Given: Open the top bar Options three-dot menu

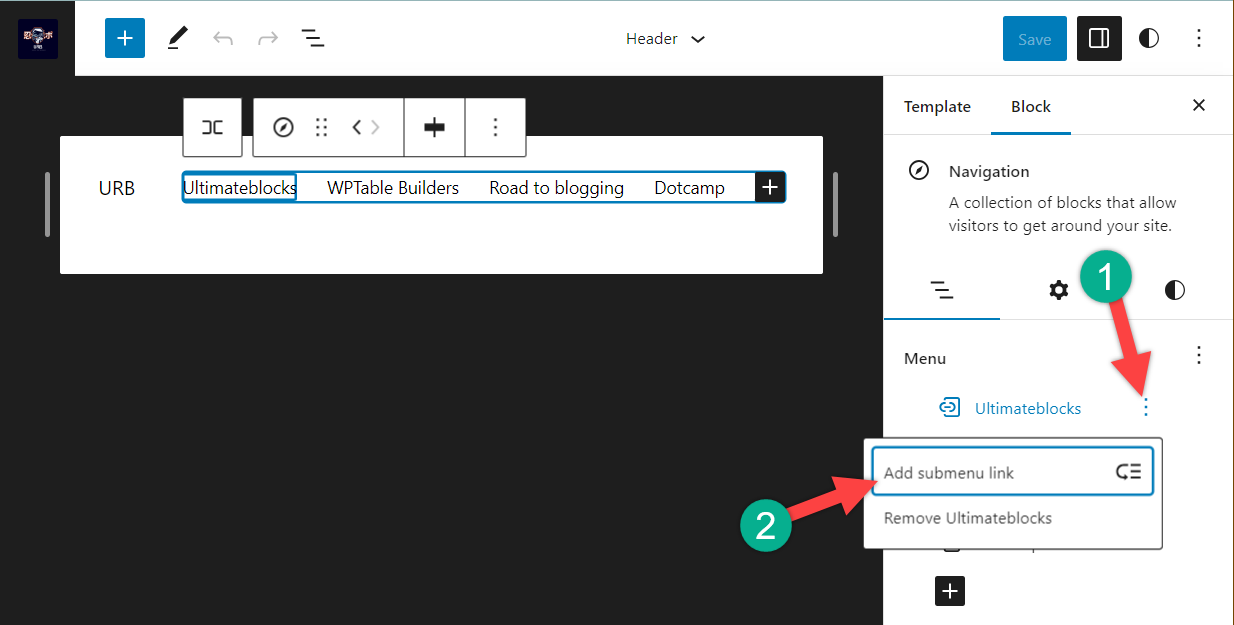Looking at the screenshot, I should [1199, 38].
